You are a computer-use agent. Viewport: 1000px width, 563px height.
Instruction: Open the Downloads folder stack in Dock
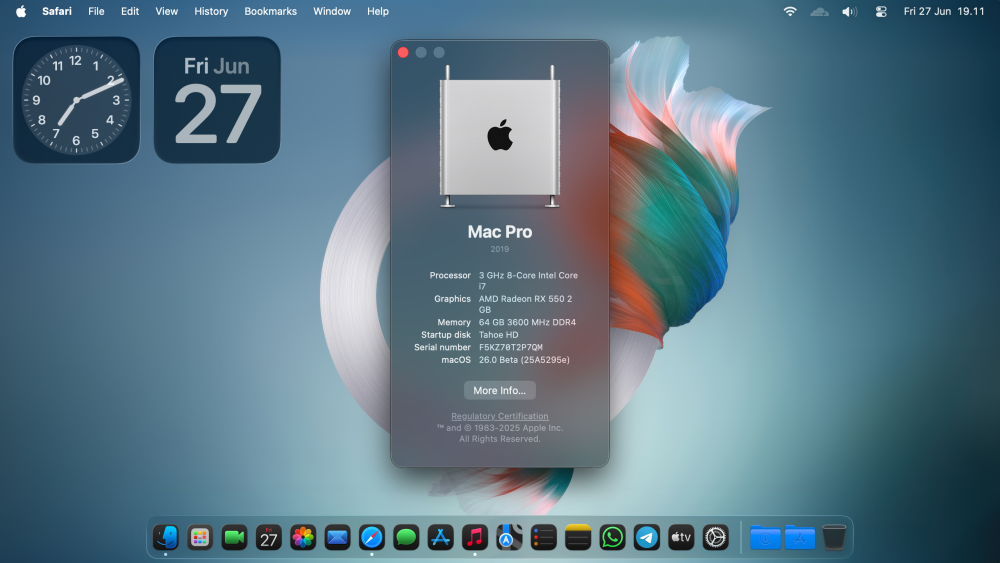(765, 537)
